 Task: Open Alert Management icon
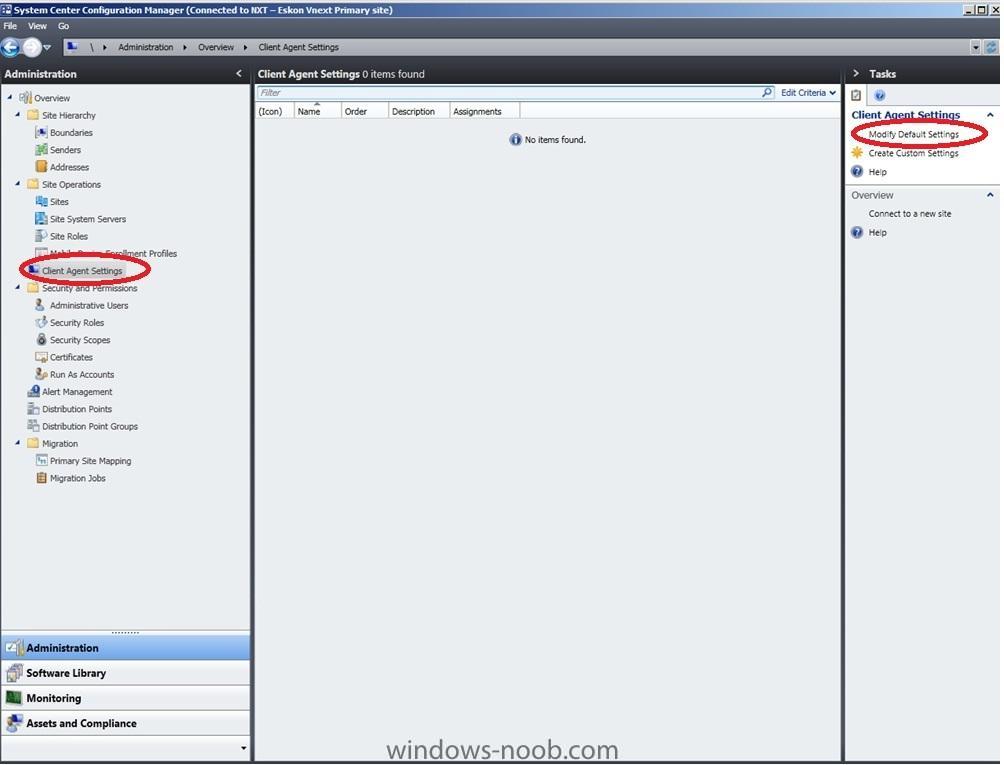[33, 391]
